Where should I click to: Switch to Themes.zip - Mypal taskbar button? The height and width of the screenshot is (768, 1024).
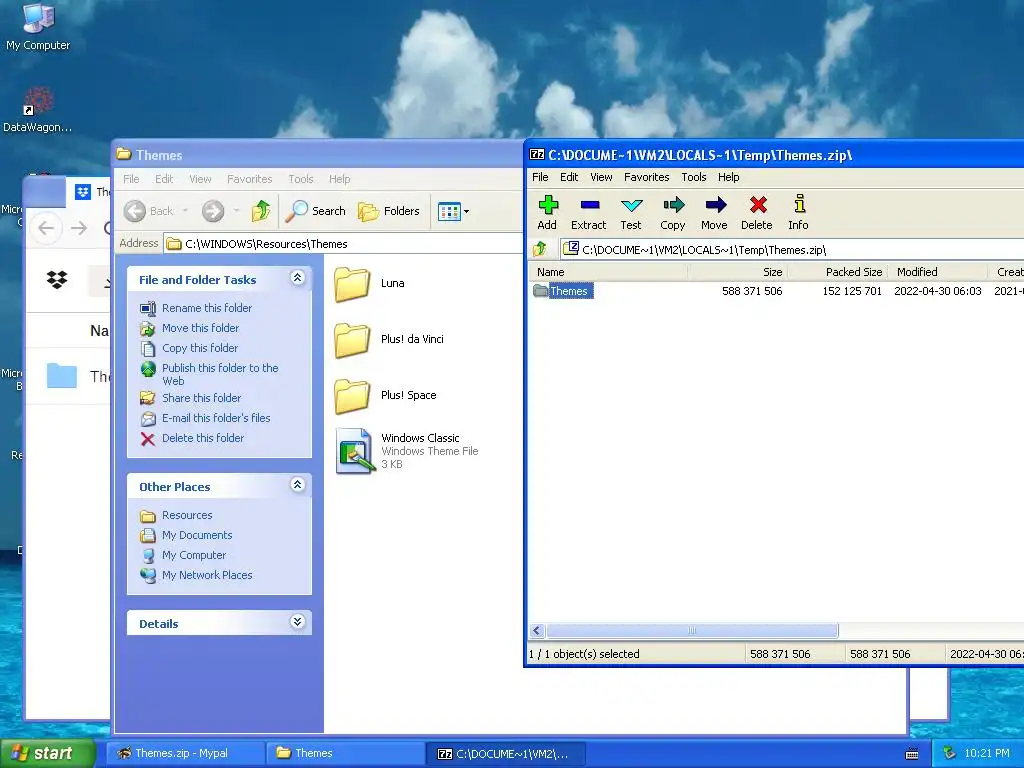click(x=185, y=753)
